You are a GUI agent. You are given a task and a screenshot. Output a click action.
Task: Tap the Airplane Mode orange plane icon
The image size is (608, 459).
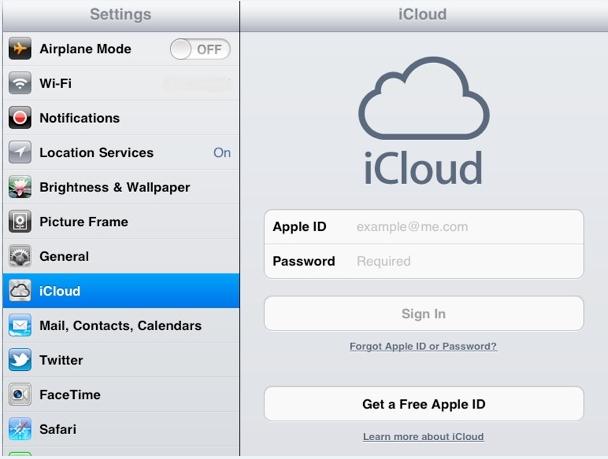[20, 49]
